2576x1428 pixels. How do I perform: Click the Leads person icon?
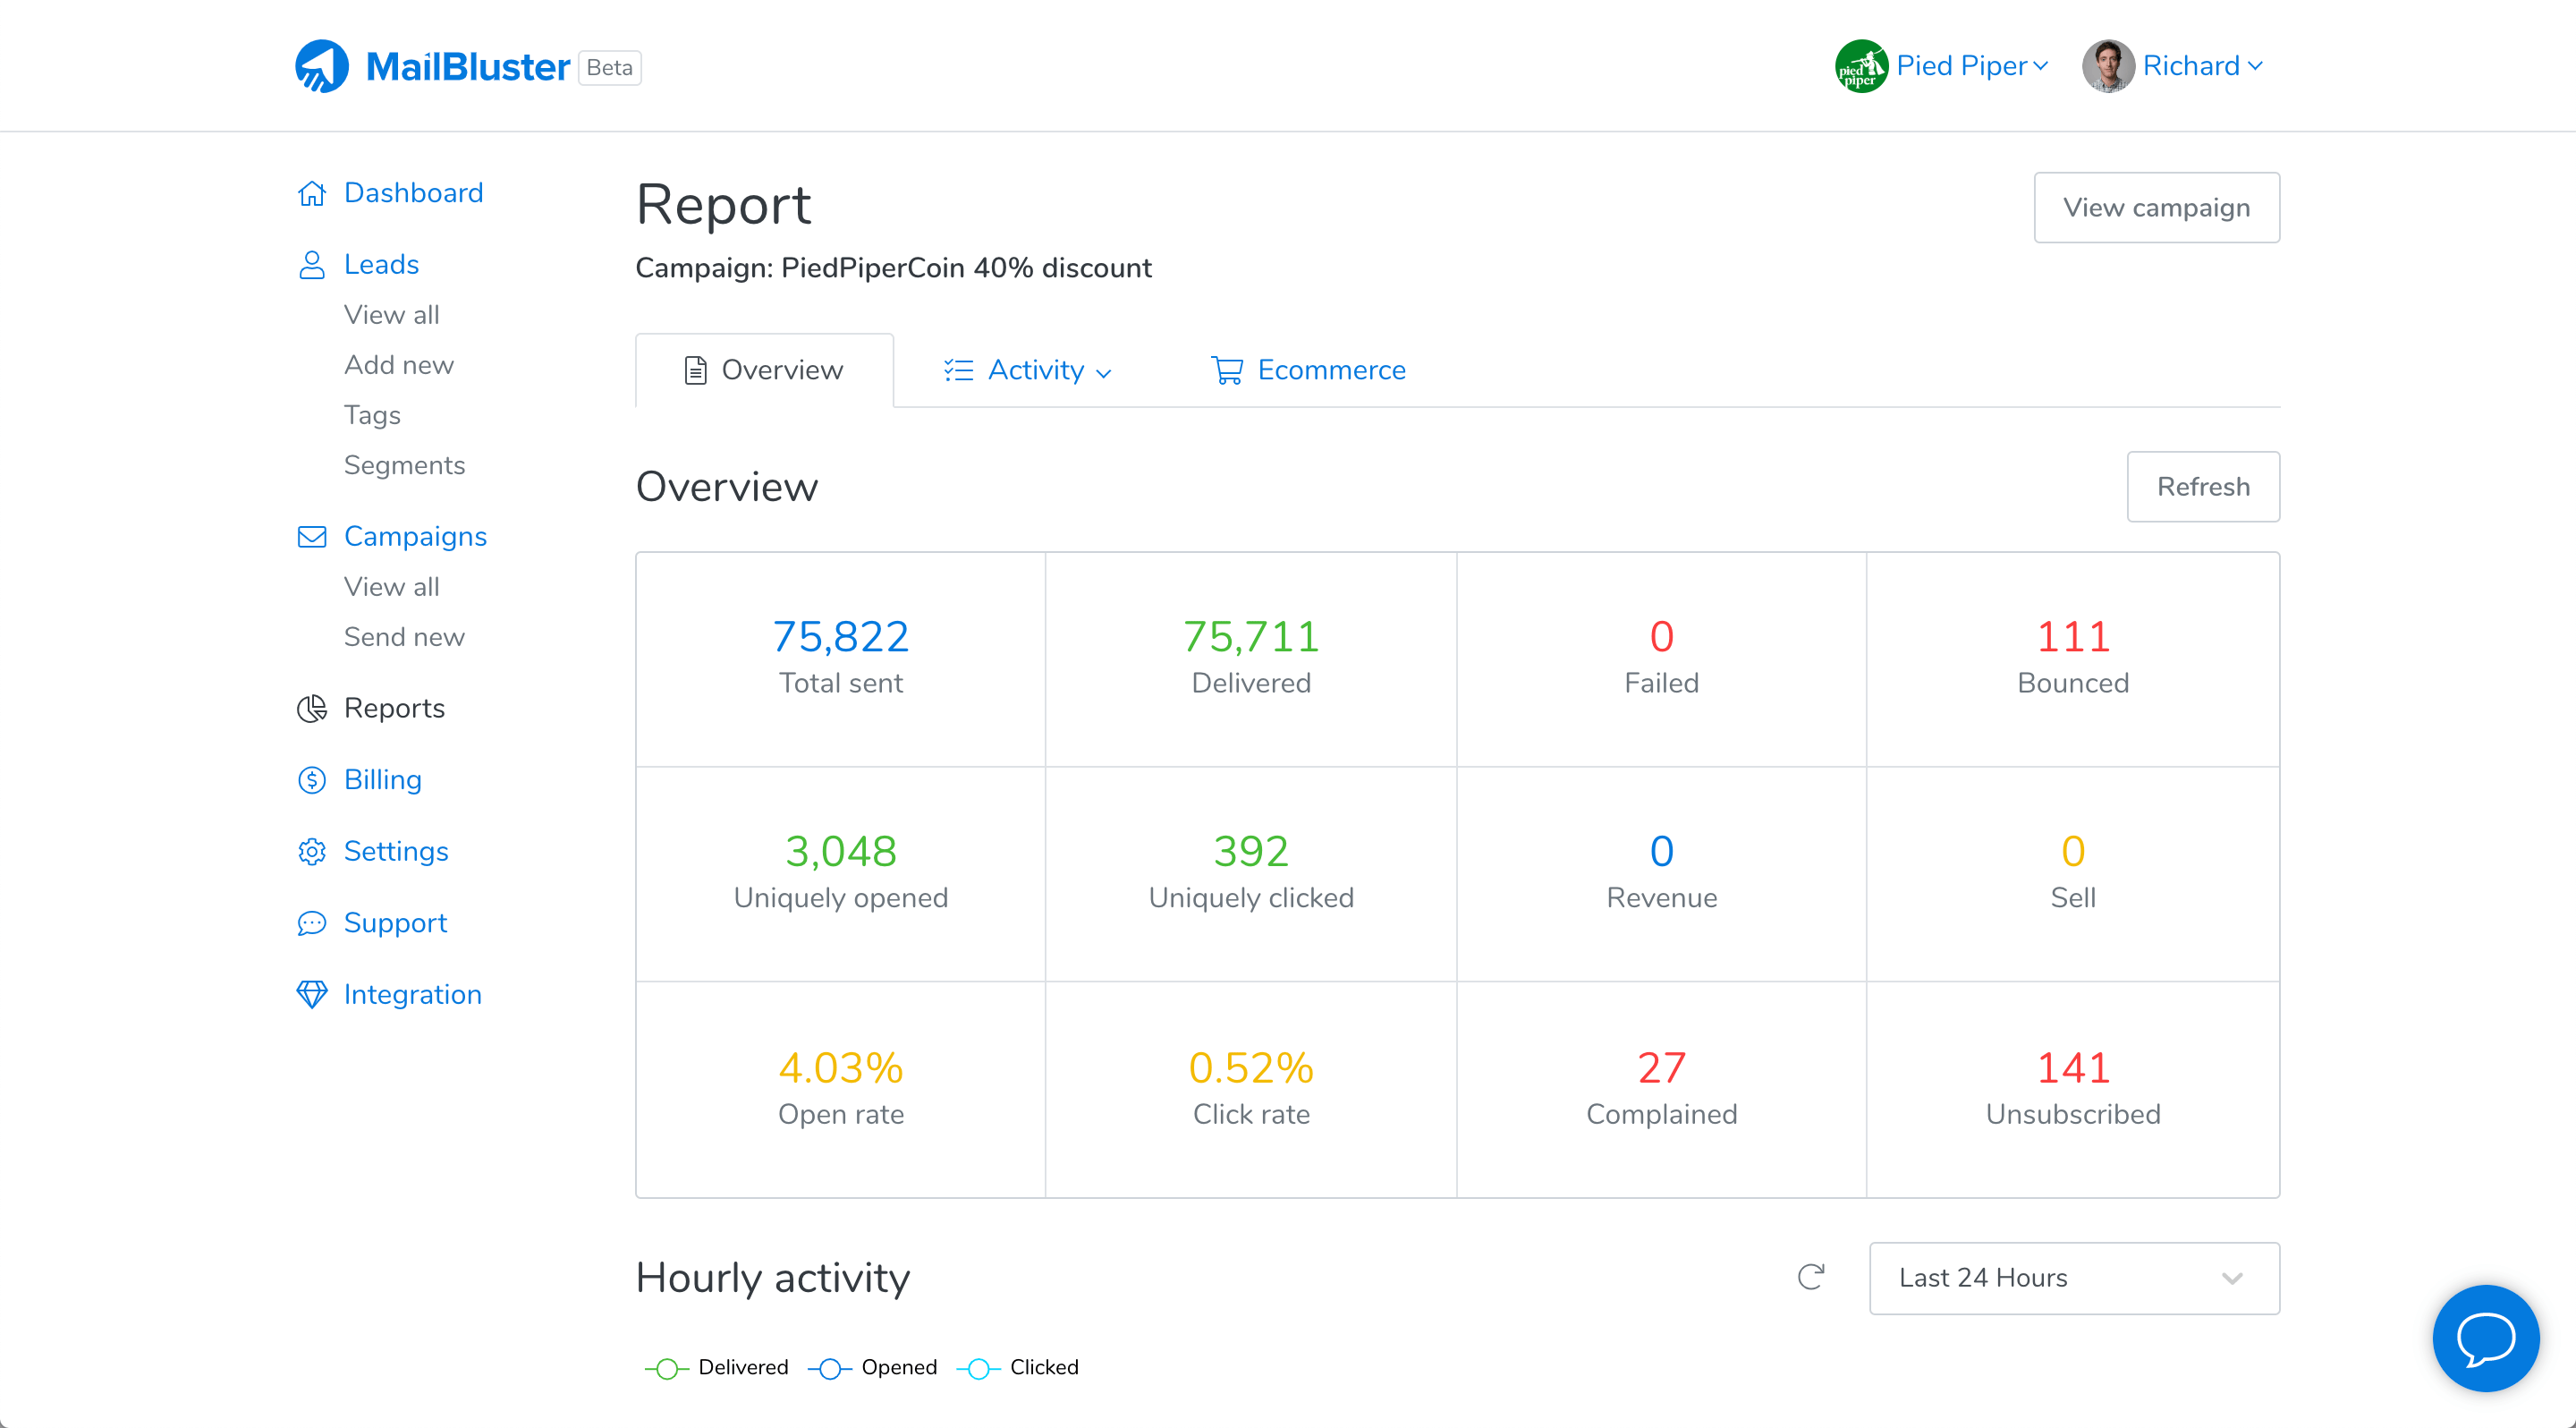coord(312,265)
